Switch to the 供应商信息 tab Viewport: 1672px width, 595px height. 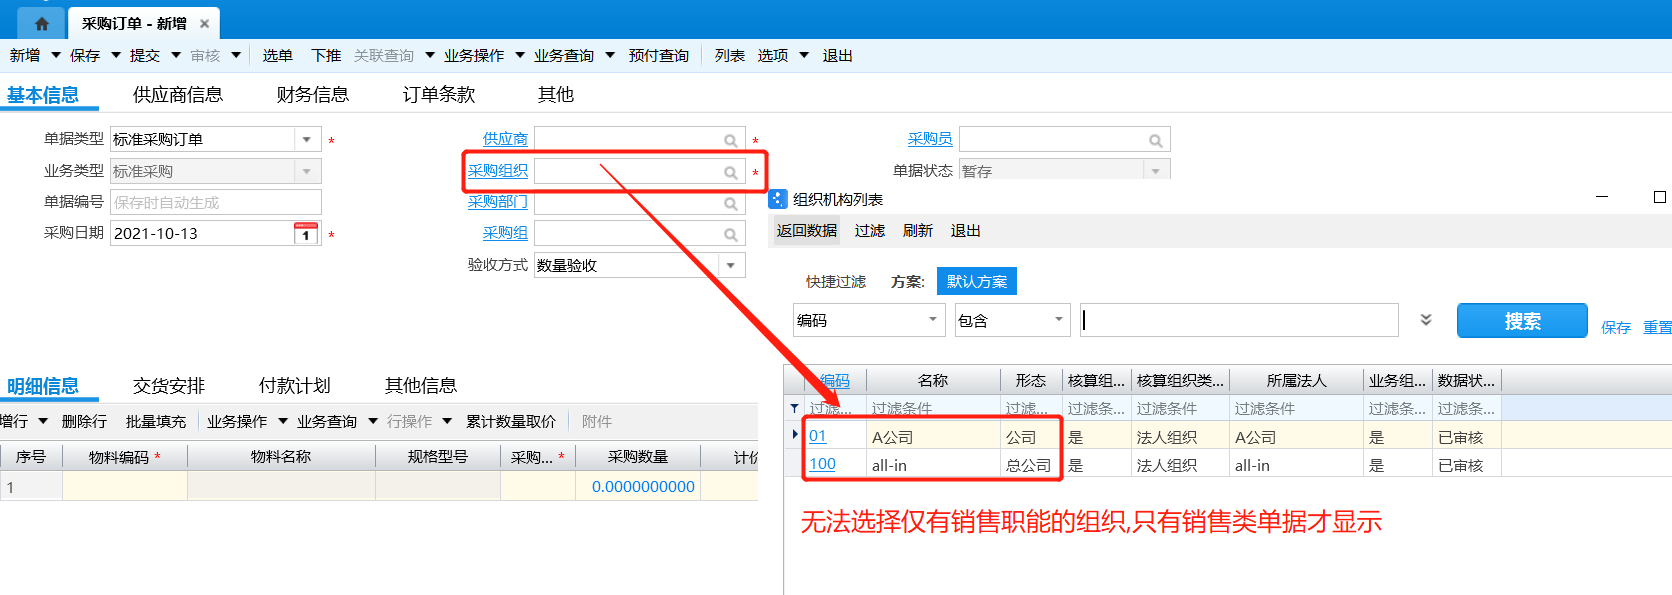coord(178,95)
